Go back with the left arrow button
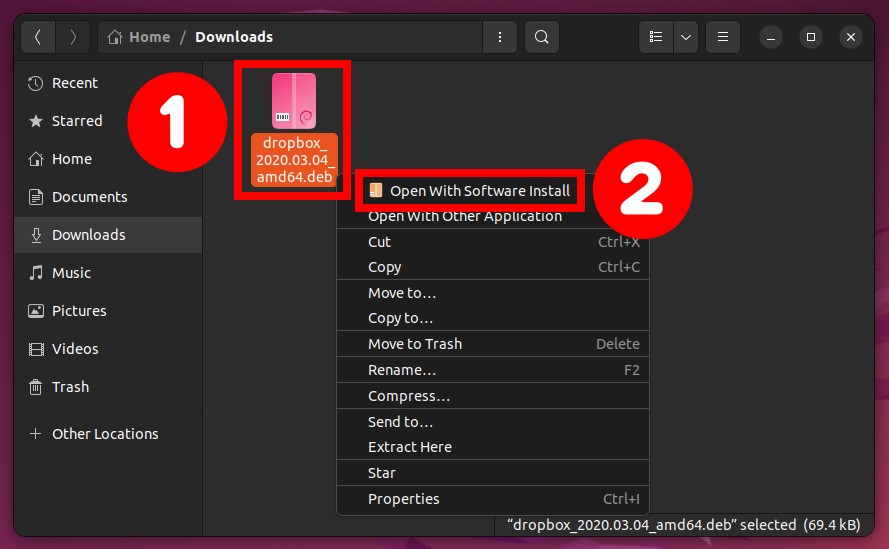Image resolution: width=889 pixels, height=549 pixels. pyautogui.click(x=38, y=37)
